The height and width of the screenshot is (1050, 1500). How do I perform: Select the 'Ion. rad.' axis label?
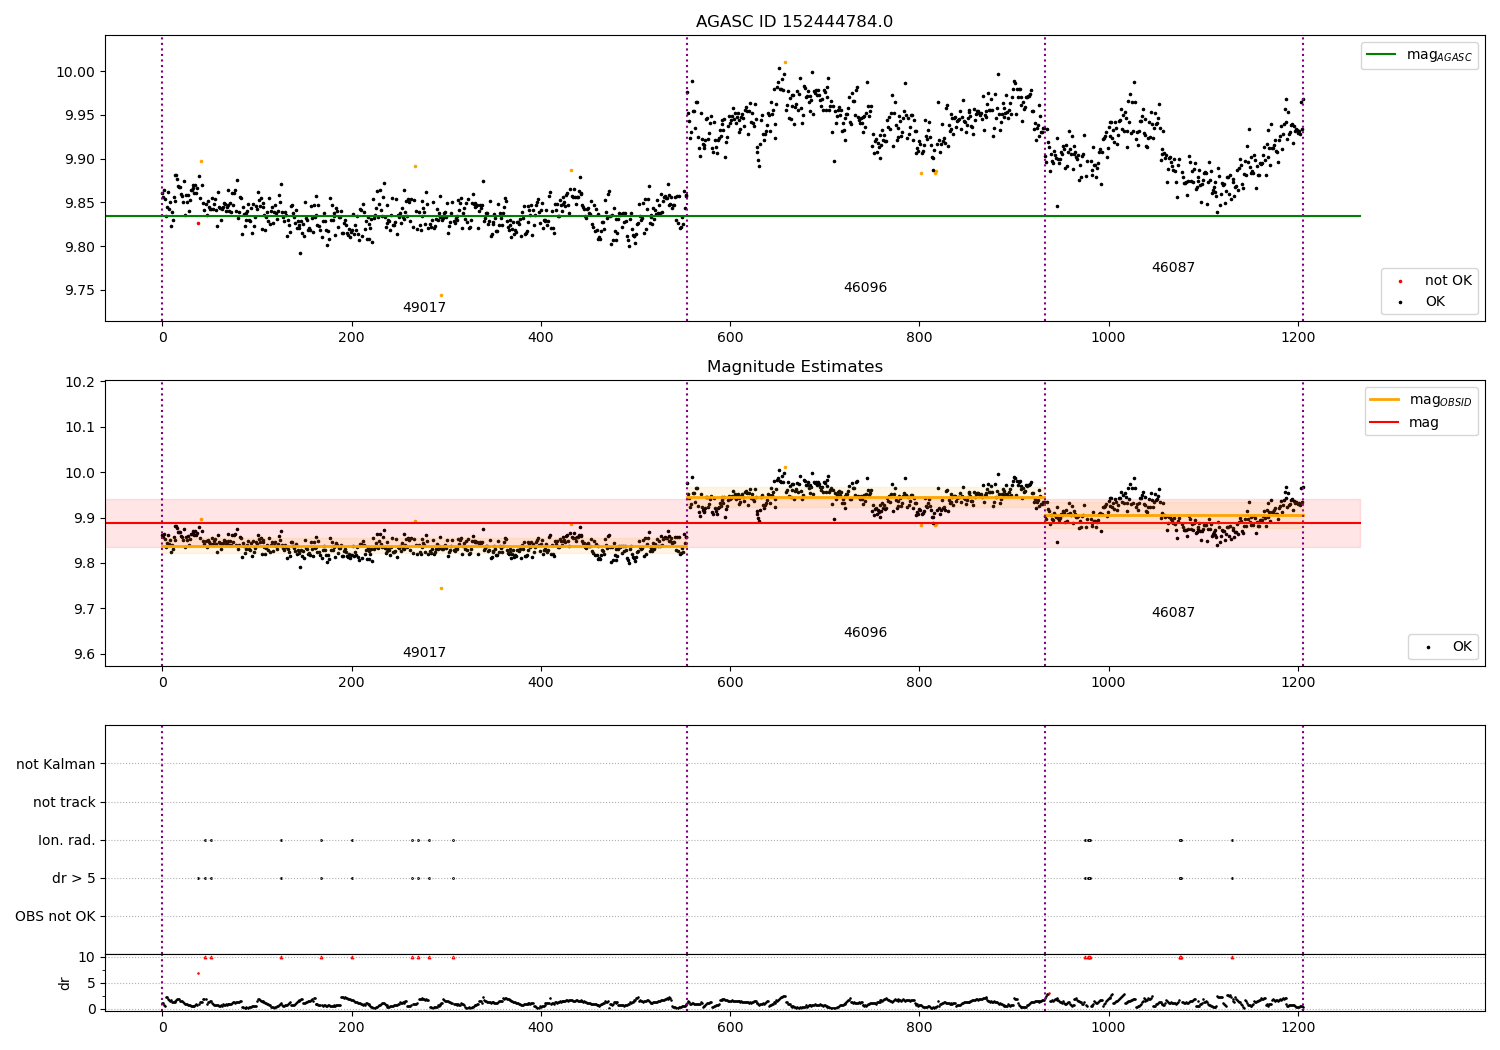point(67,841)
